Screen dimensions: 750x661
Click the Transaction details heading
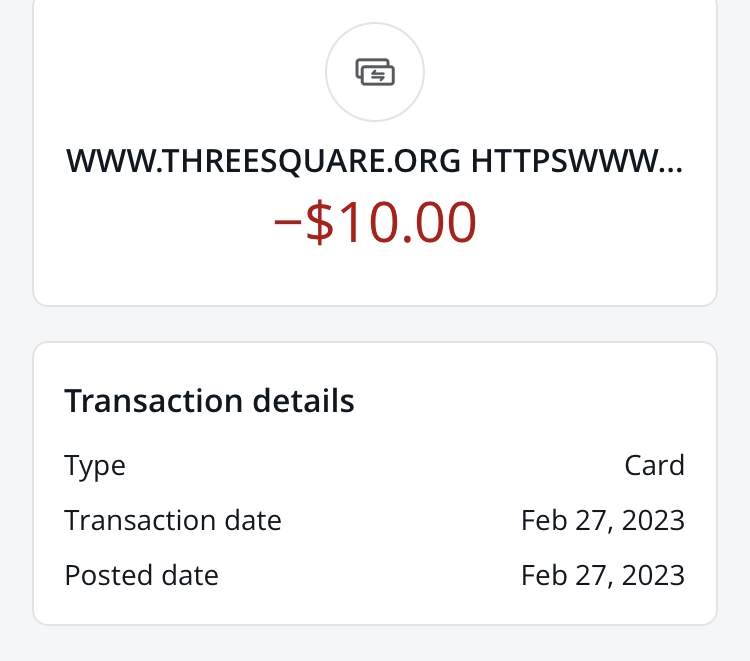[x=209, y=401]
